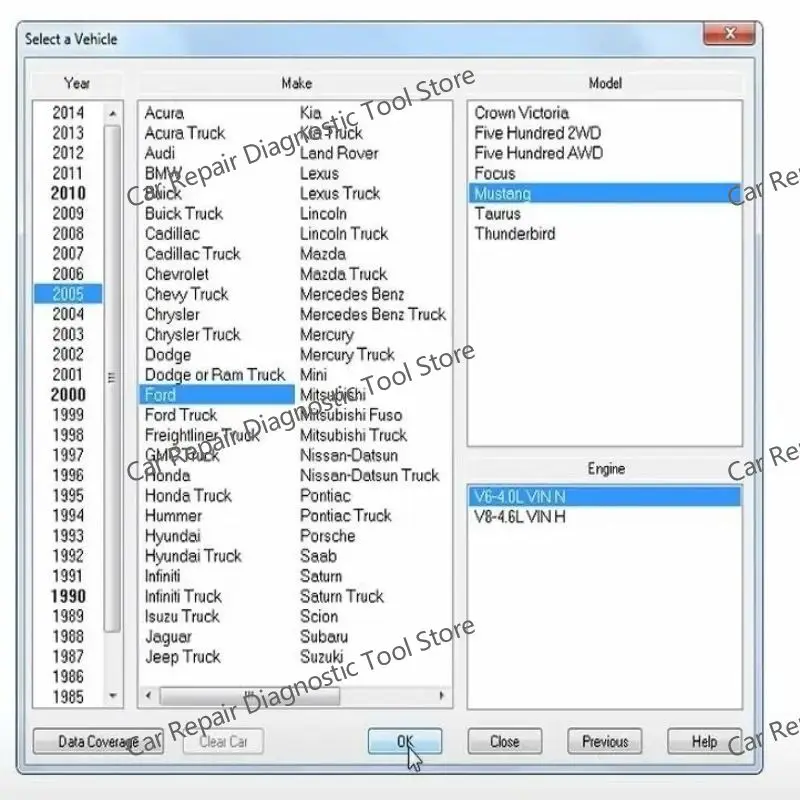The width and height of the screenshot is (800, 800).
Task: Select Ford Truck make
Action: click(x=181, y=415)
